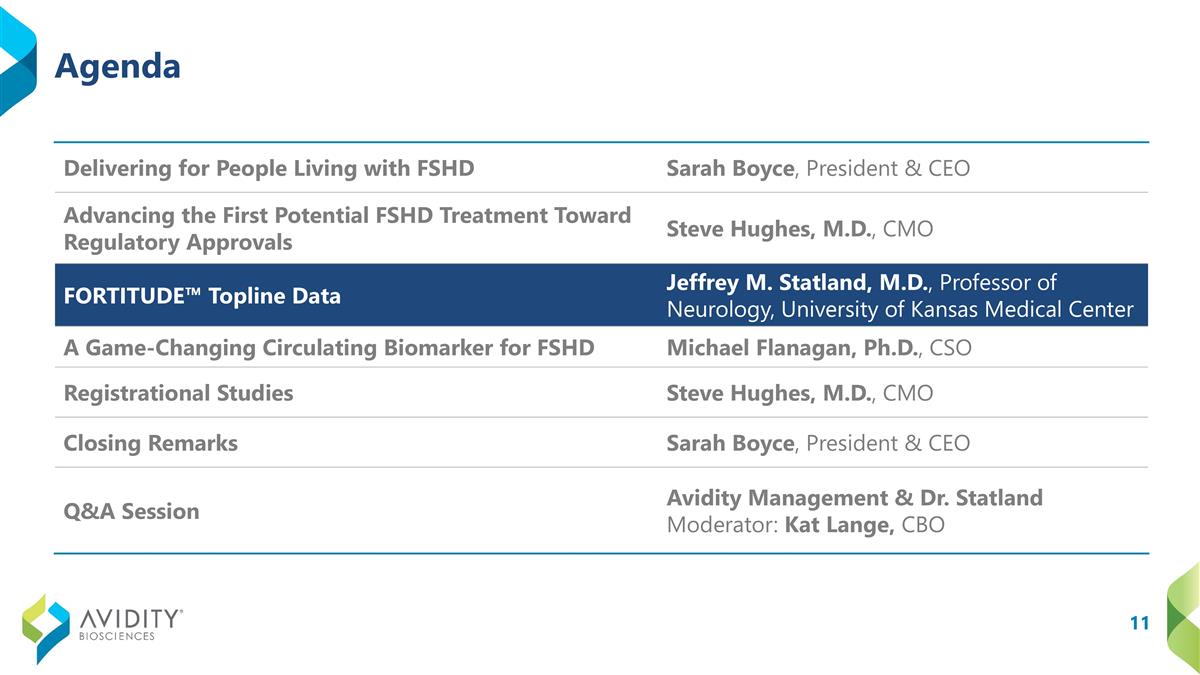Viewport: 1200px width, 675px height.
Task: Click Michael Flanagan, Ph.D., CSO
Action: pyautogui.click(x=818, y=348)
